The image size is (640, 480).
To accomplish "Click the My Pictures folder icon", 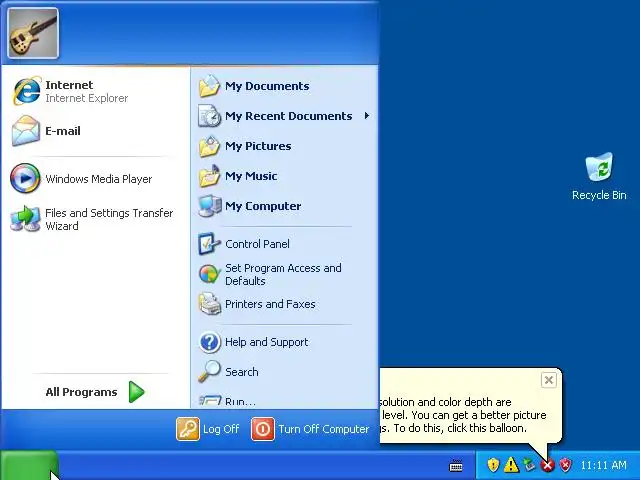I will click(x=209, y=146).
